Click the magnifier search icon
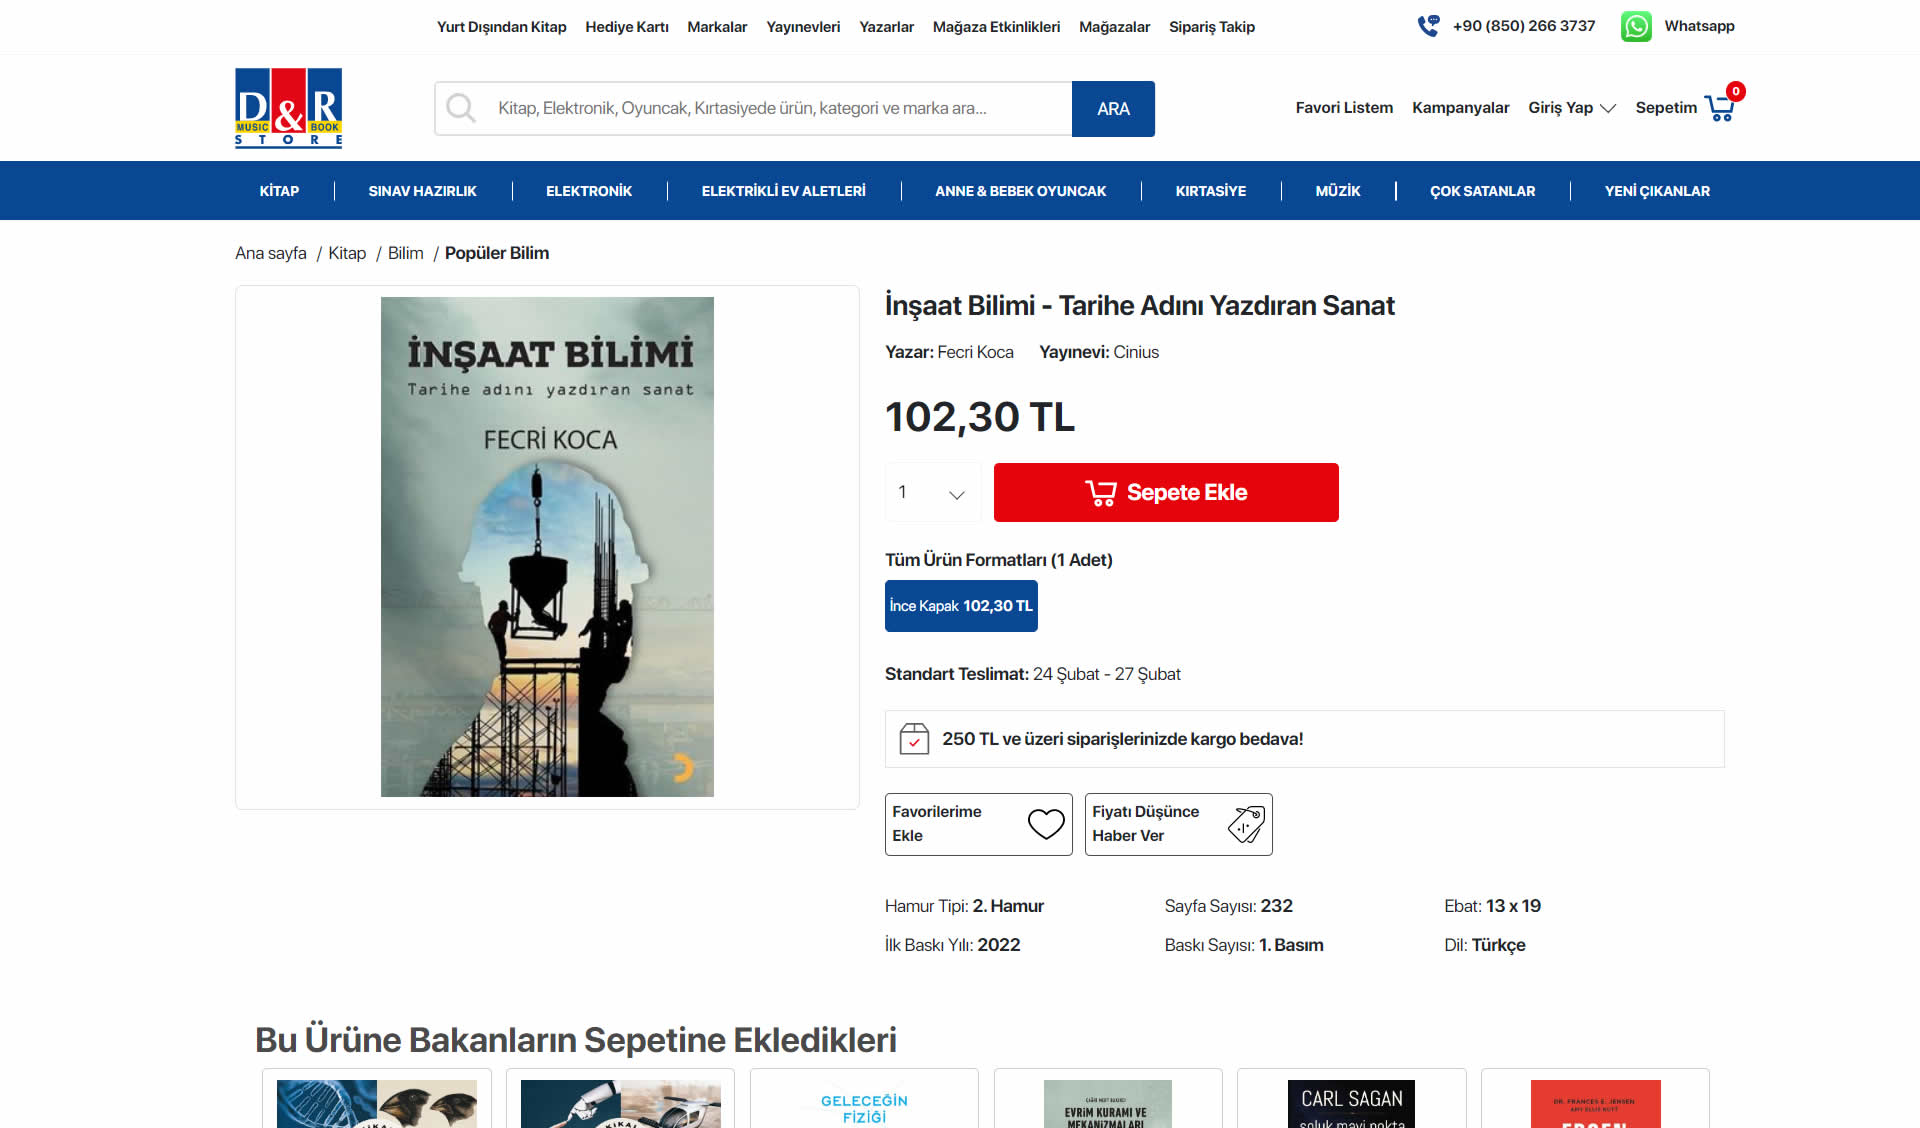1920x1128 pixels. [x=461, y=108]
